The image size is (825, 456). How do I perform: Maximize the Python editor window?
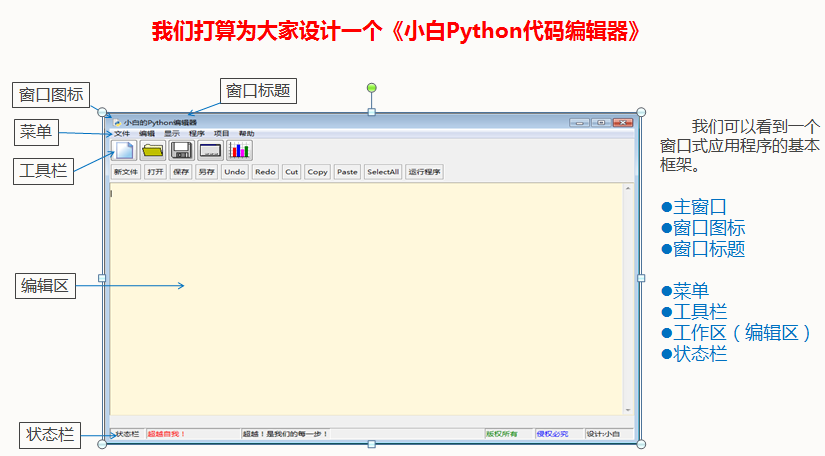coord(601,123)
